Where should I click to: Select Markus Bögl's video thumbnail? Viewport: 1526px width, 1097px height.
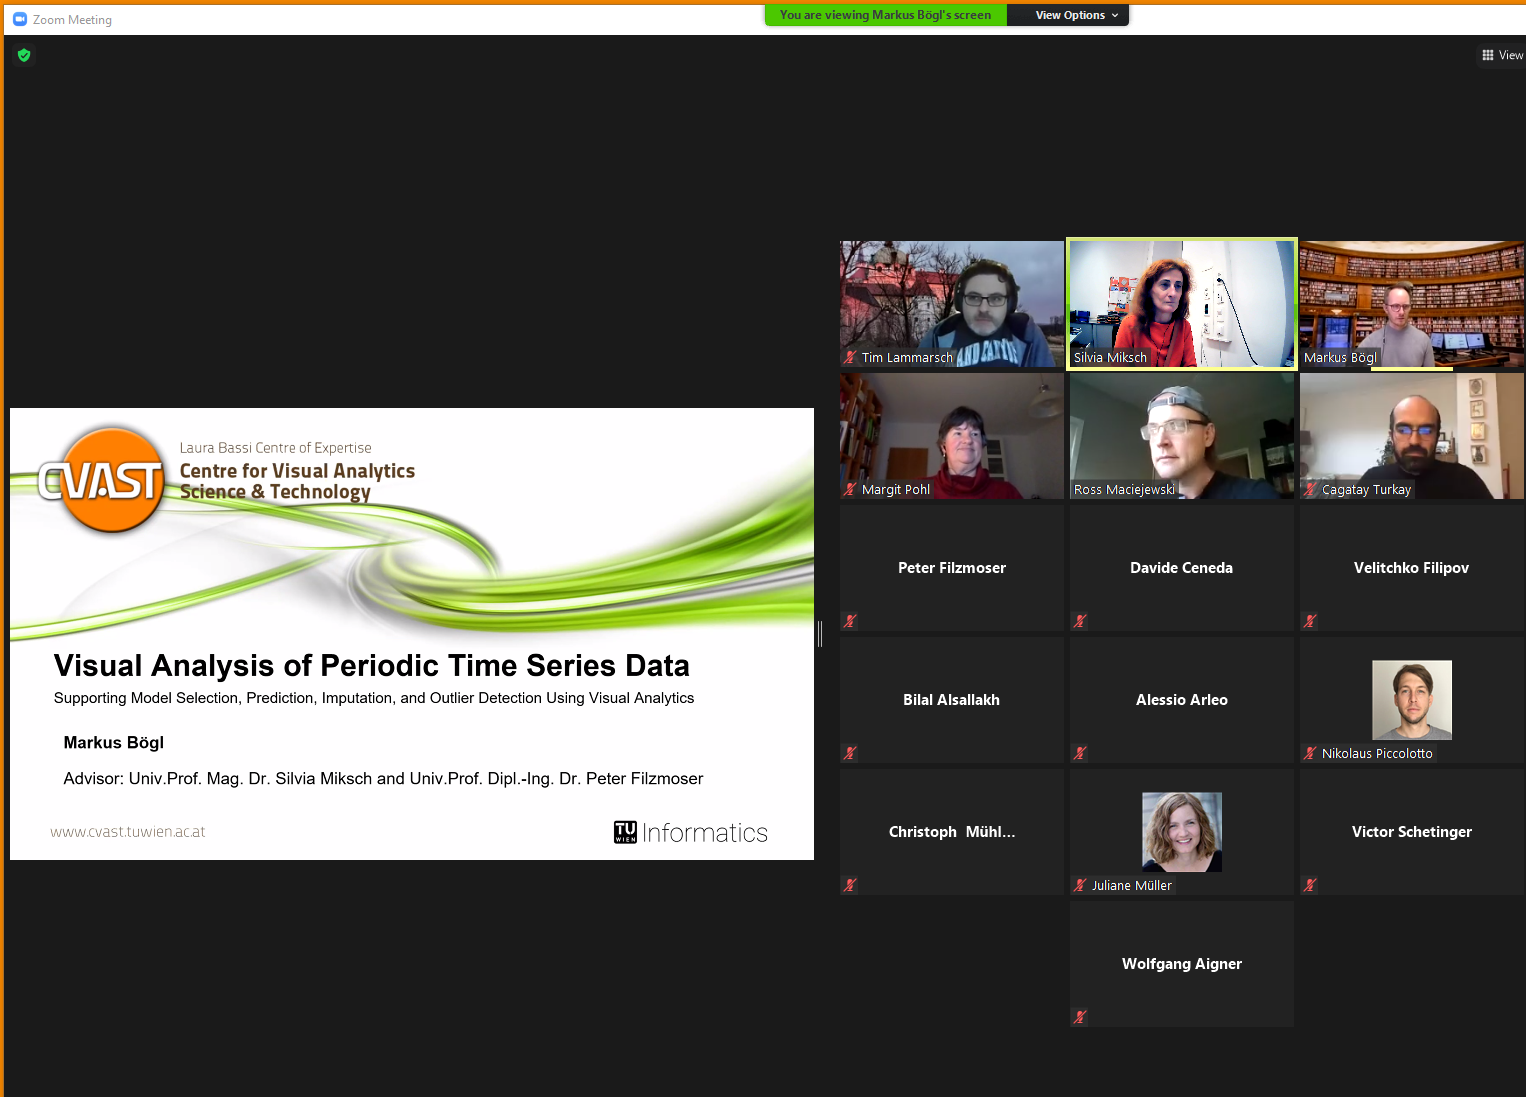pos(1411,303)
